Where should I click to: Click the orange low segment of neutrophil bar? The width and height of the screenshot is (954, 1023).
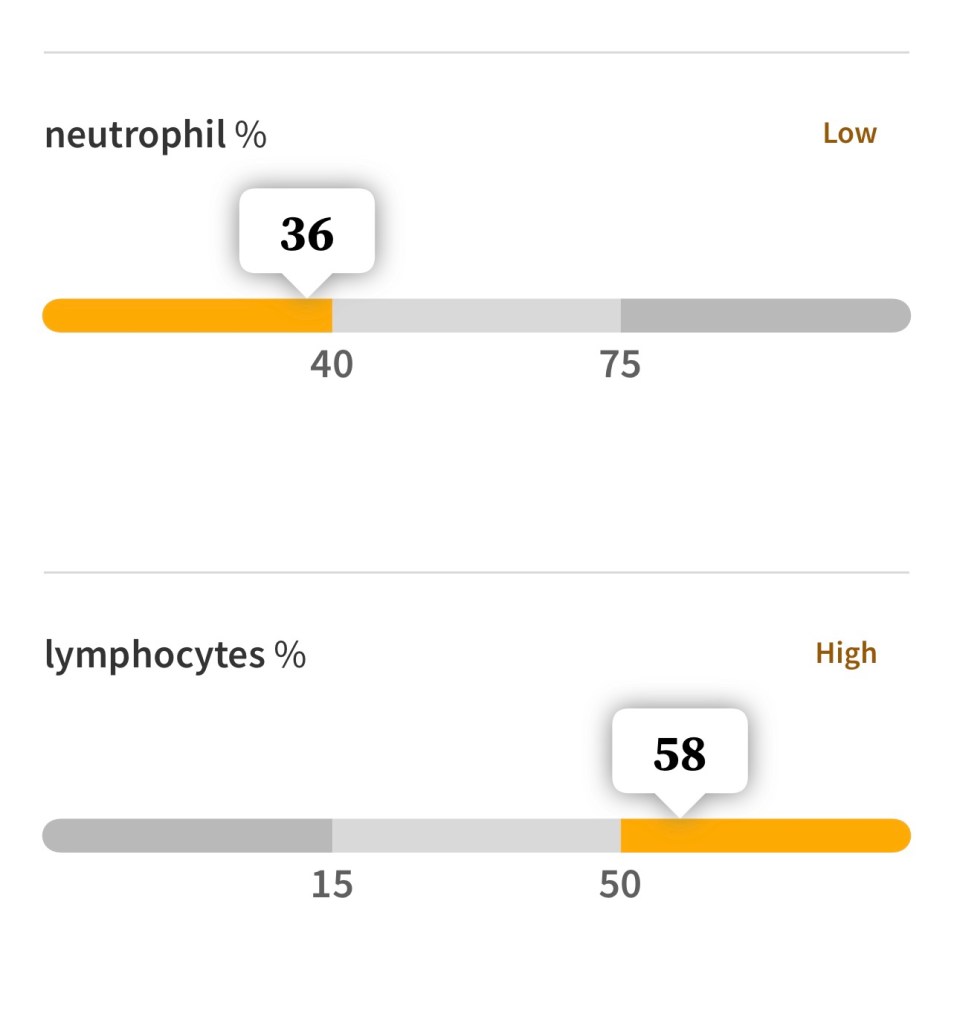point(187,315)
